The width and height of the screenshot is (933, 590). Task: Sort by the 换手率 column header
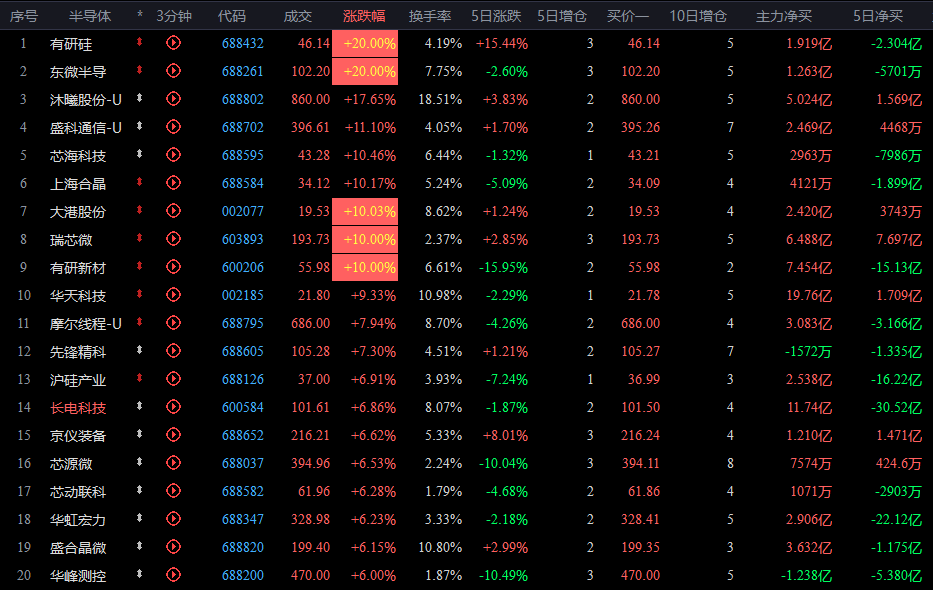(430, 16)
